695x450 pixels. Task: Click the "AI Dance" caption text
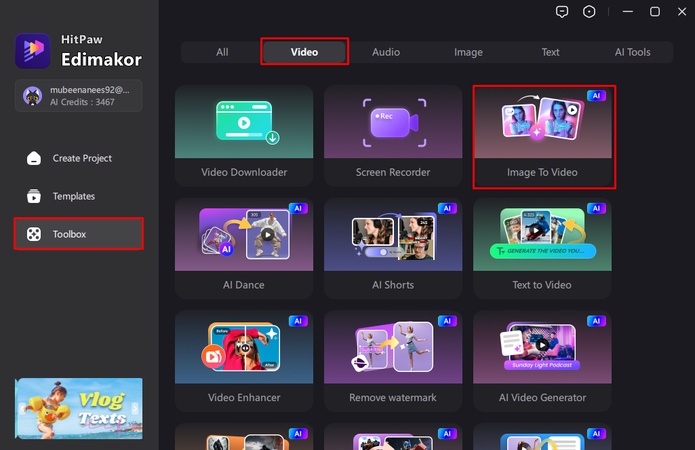244,285
